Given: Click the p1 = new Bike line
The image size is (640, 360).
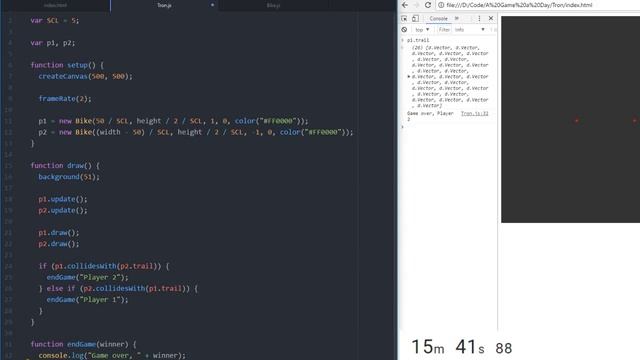Looking at the screenshot, I should pos(173,121).
